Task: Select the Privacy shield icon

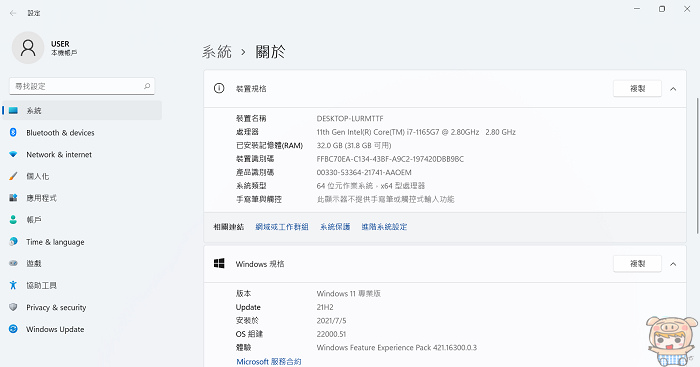Action: [13, 307]
